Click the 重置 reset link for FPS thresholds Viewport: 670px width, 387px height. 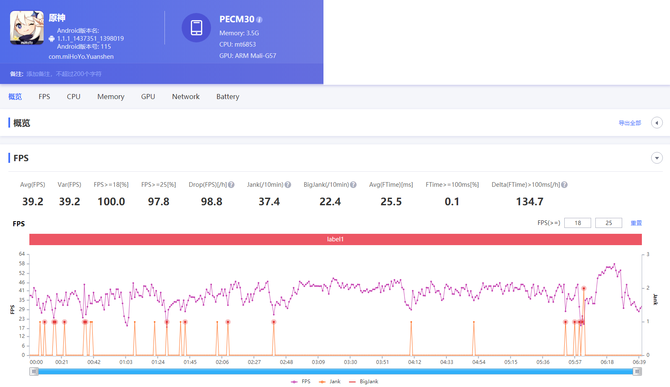pyautogui.click(x=636, y=223)
